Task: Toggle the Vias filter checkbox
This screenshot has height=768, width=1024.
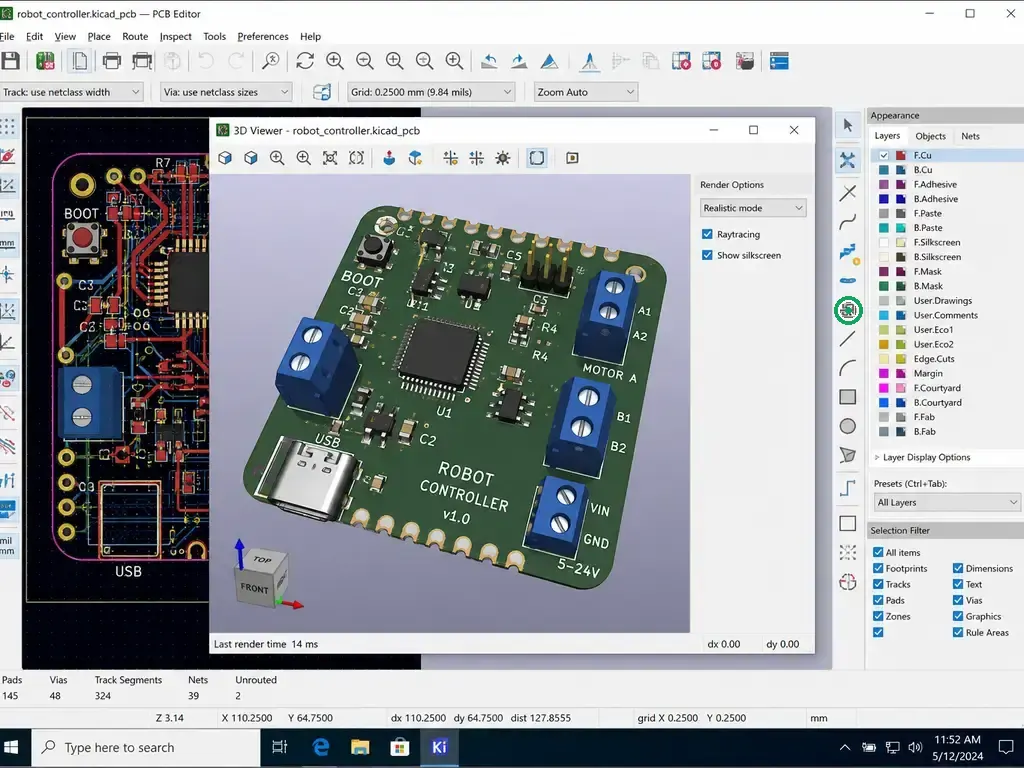Action: pyautogui.click(x=958, y=600)
